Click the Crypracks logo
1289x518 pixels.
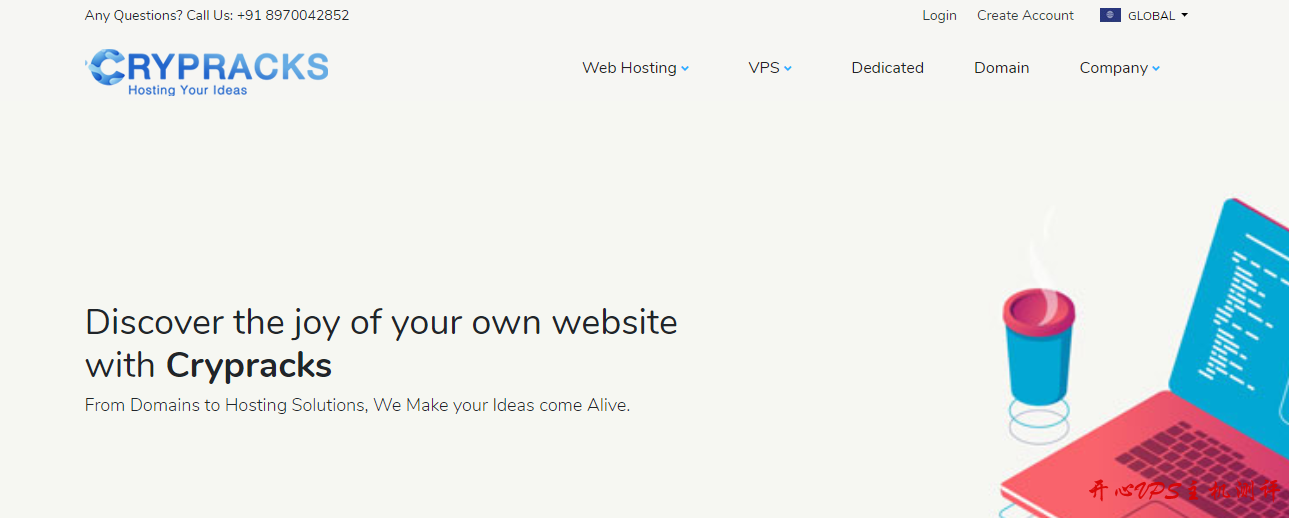pos(207,72)
